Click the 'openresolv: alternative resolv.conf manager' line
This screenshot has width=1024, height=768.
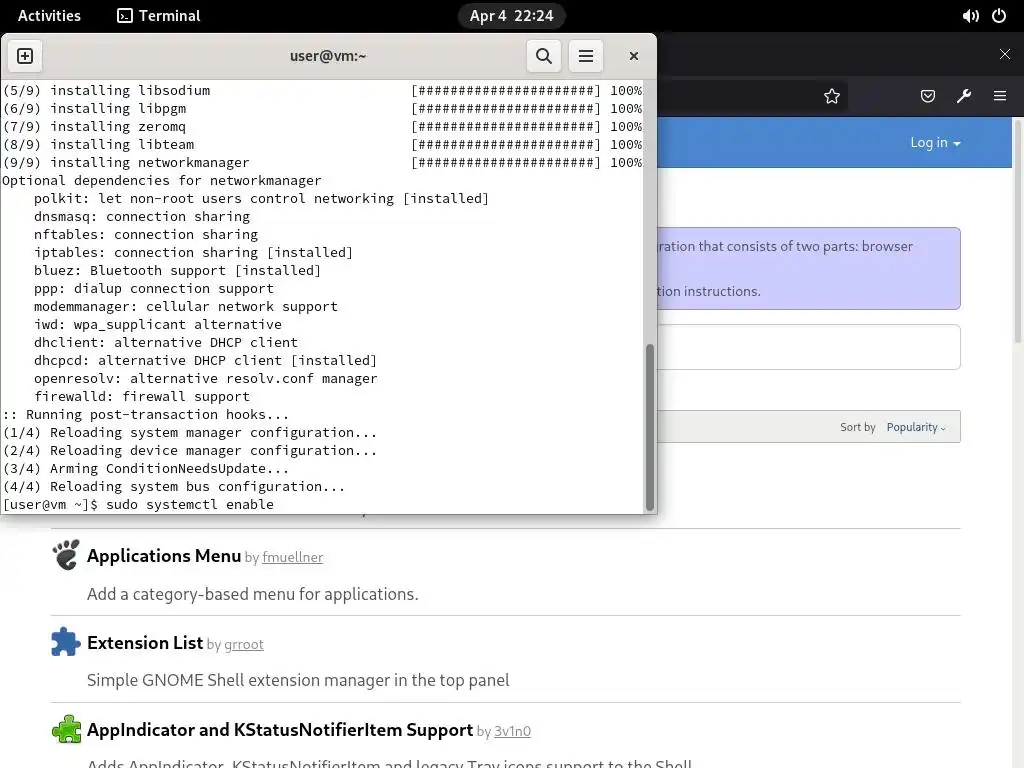pyautogui.click(x=206, y=378)
